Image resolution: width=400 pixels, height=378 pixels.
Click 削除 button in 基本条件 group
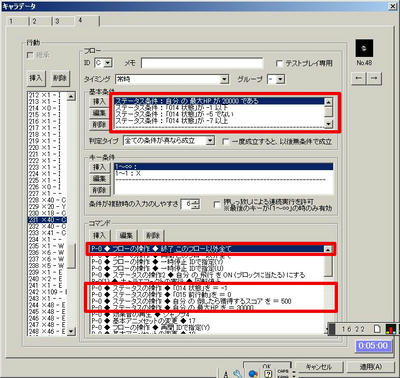[99, 125]
